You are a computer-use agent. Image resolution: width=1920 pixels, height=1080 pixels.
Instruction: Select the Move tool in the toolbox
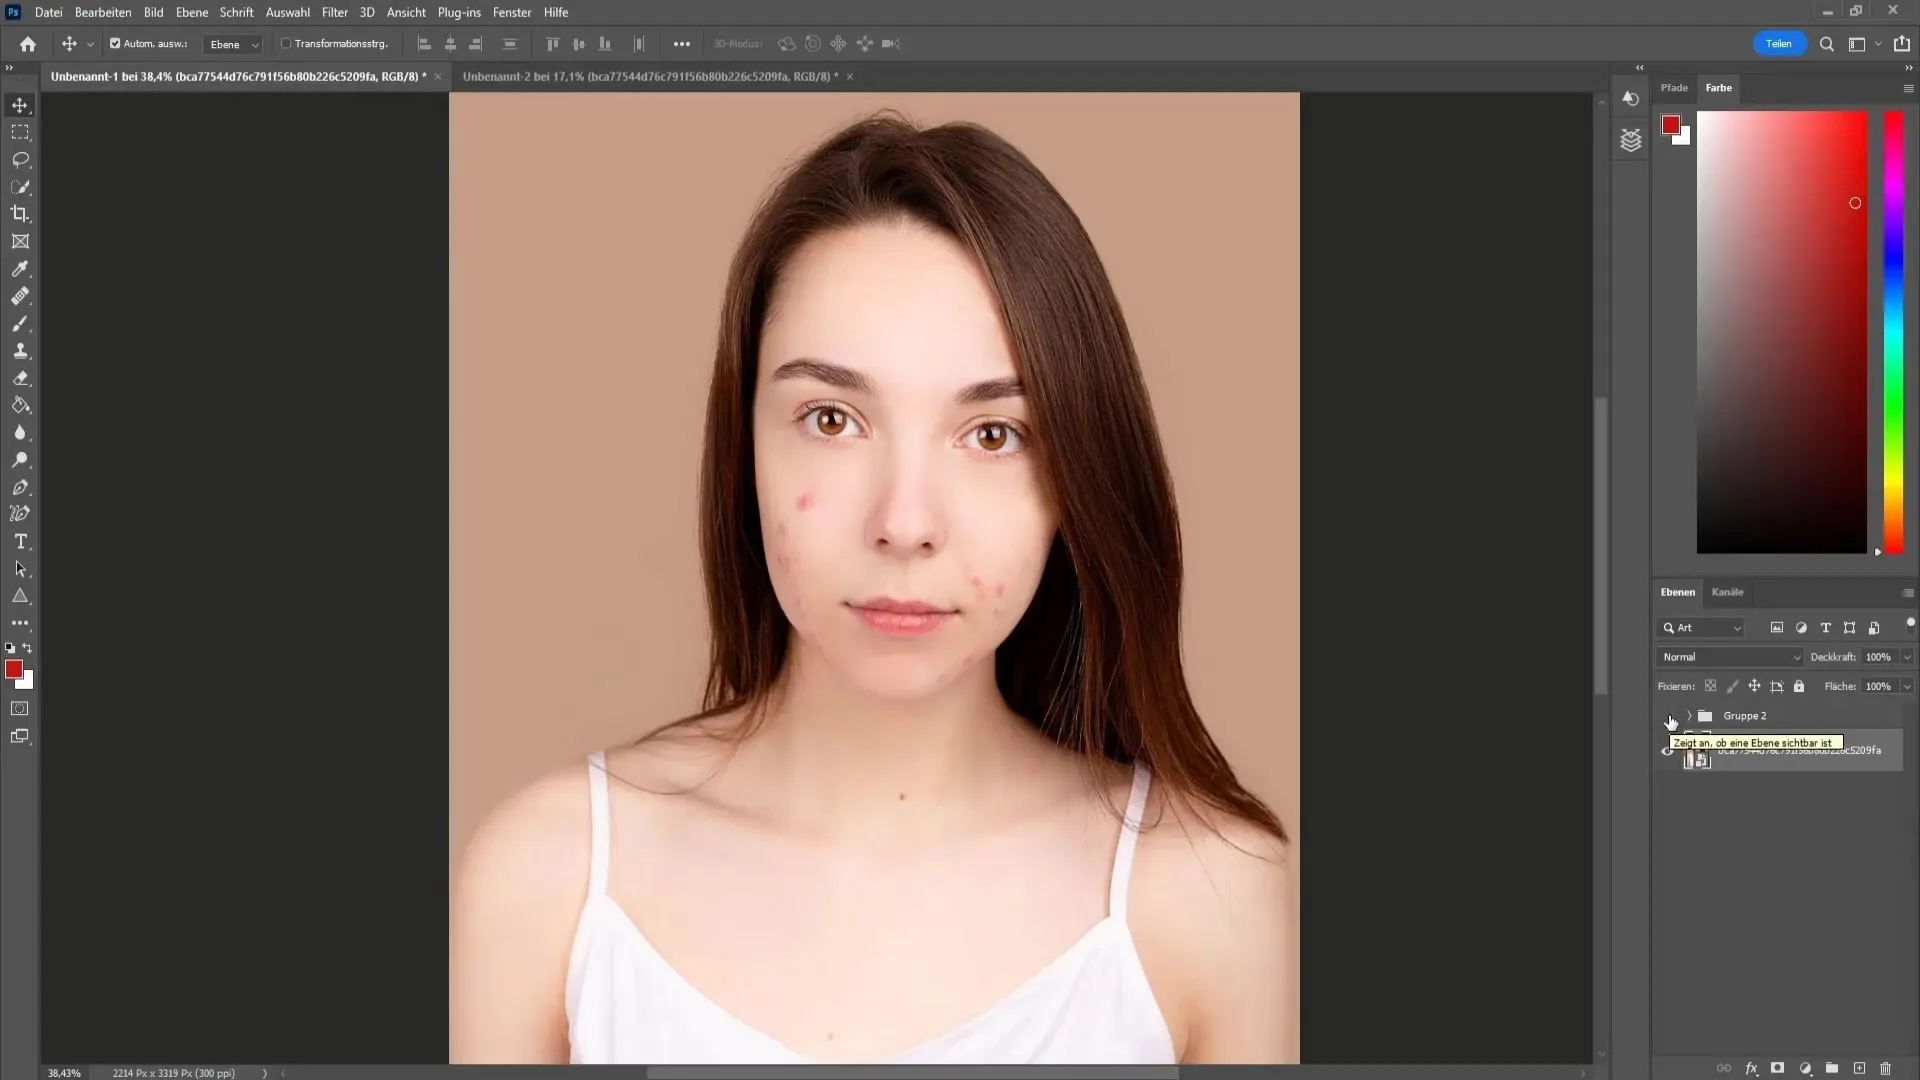(x=20, y=105)
